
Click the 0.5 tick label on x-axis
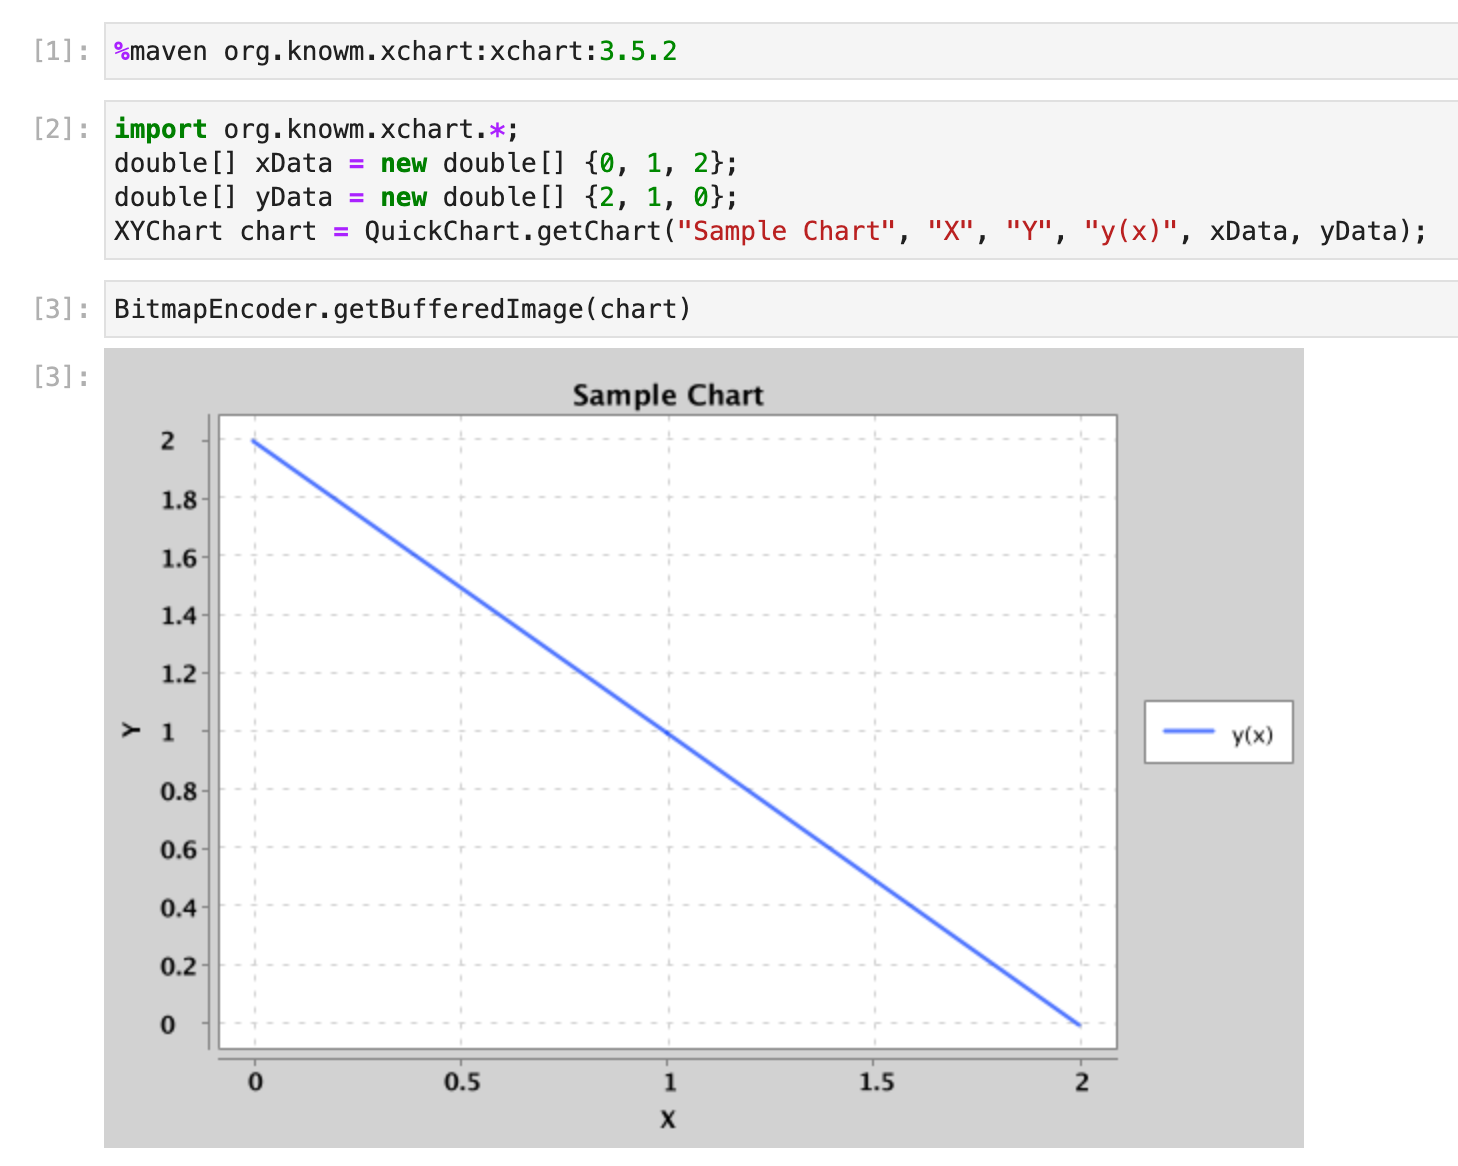(461, 1082)
